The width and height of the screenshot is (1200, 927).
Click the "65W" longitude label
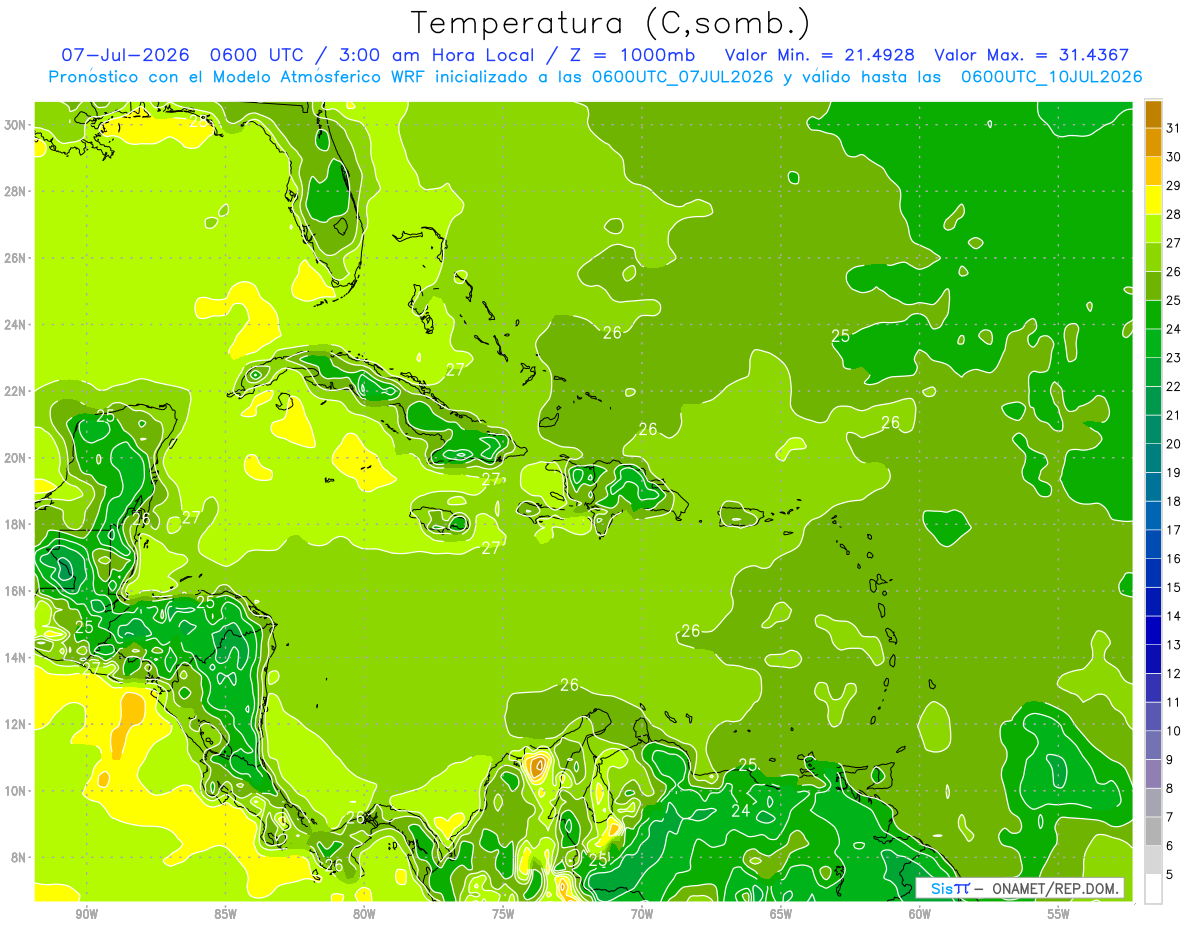781,914
